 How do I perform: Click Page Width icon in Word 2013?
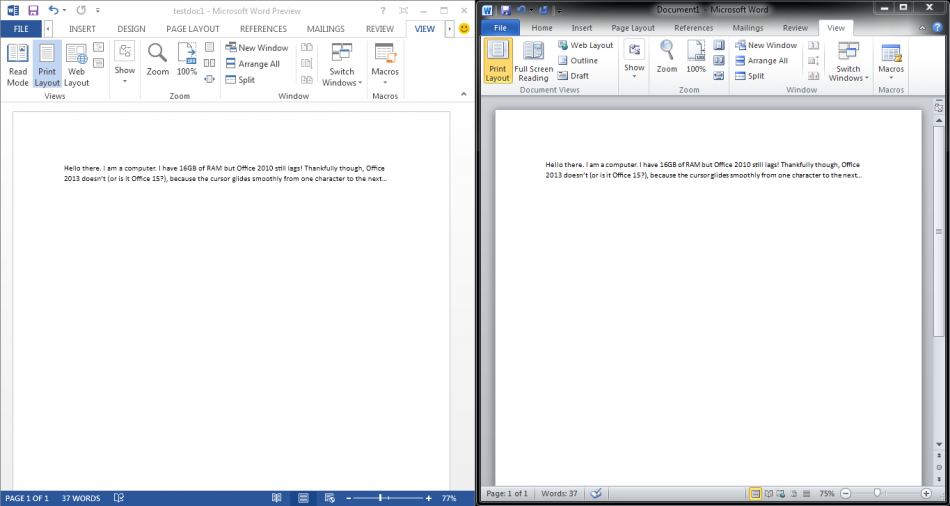210,79
